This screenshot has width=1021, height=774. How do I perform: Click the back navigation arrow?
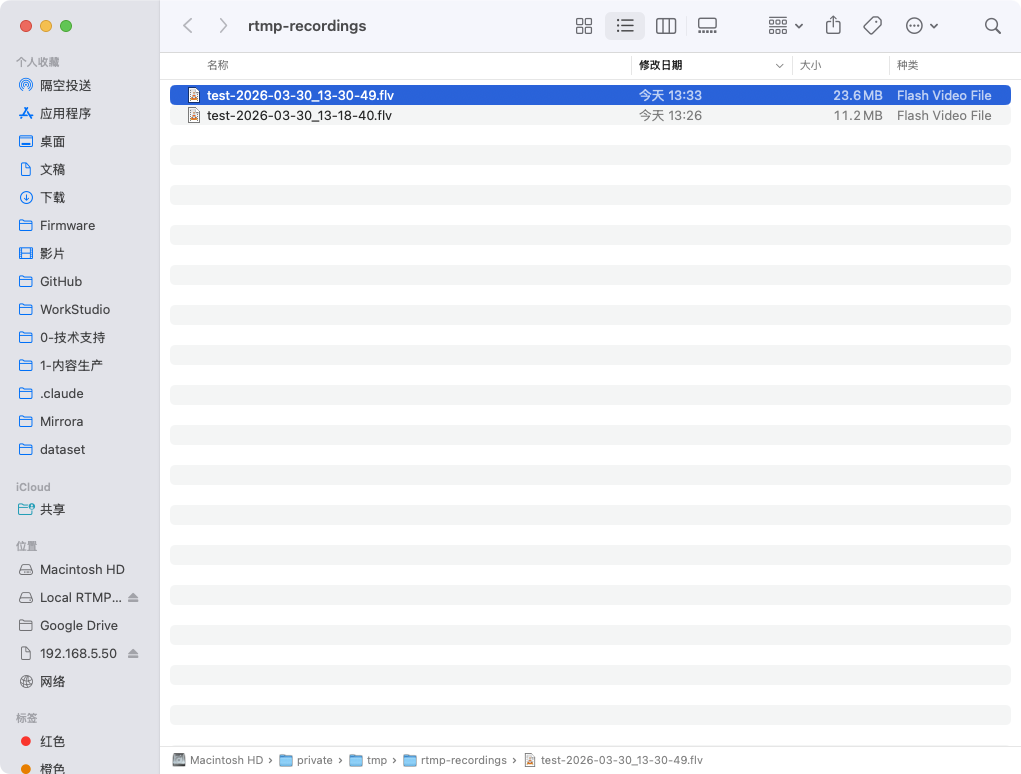pos(187,26)
